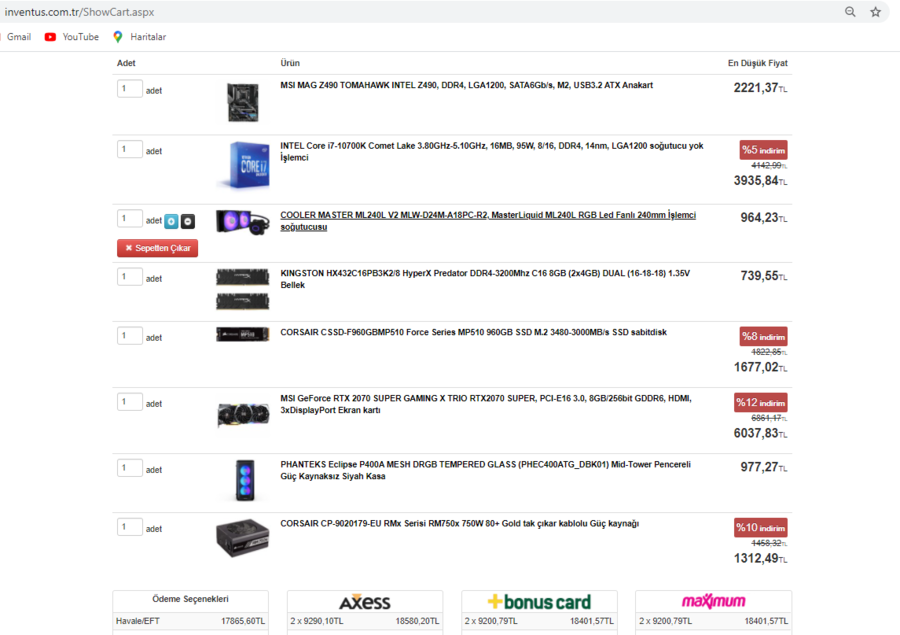Click the blue update quantity icon for Cooler Master

[x=171, y=221]
